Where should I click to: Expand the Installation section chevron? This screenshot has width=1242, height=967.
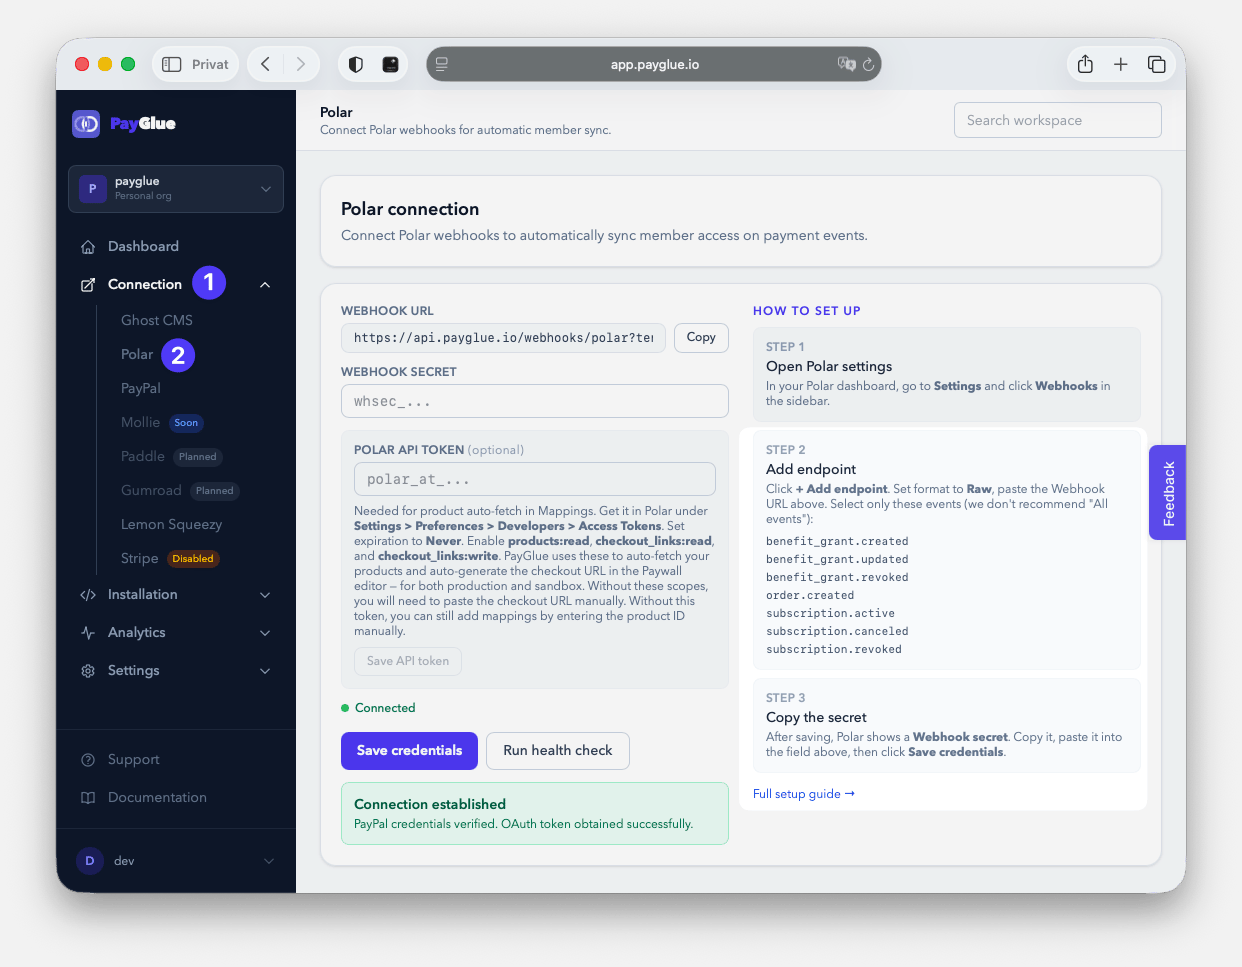pos(265,595)
